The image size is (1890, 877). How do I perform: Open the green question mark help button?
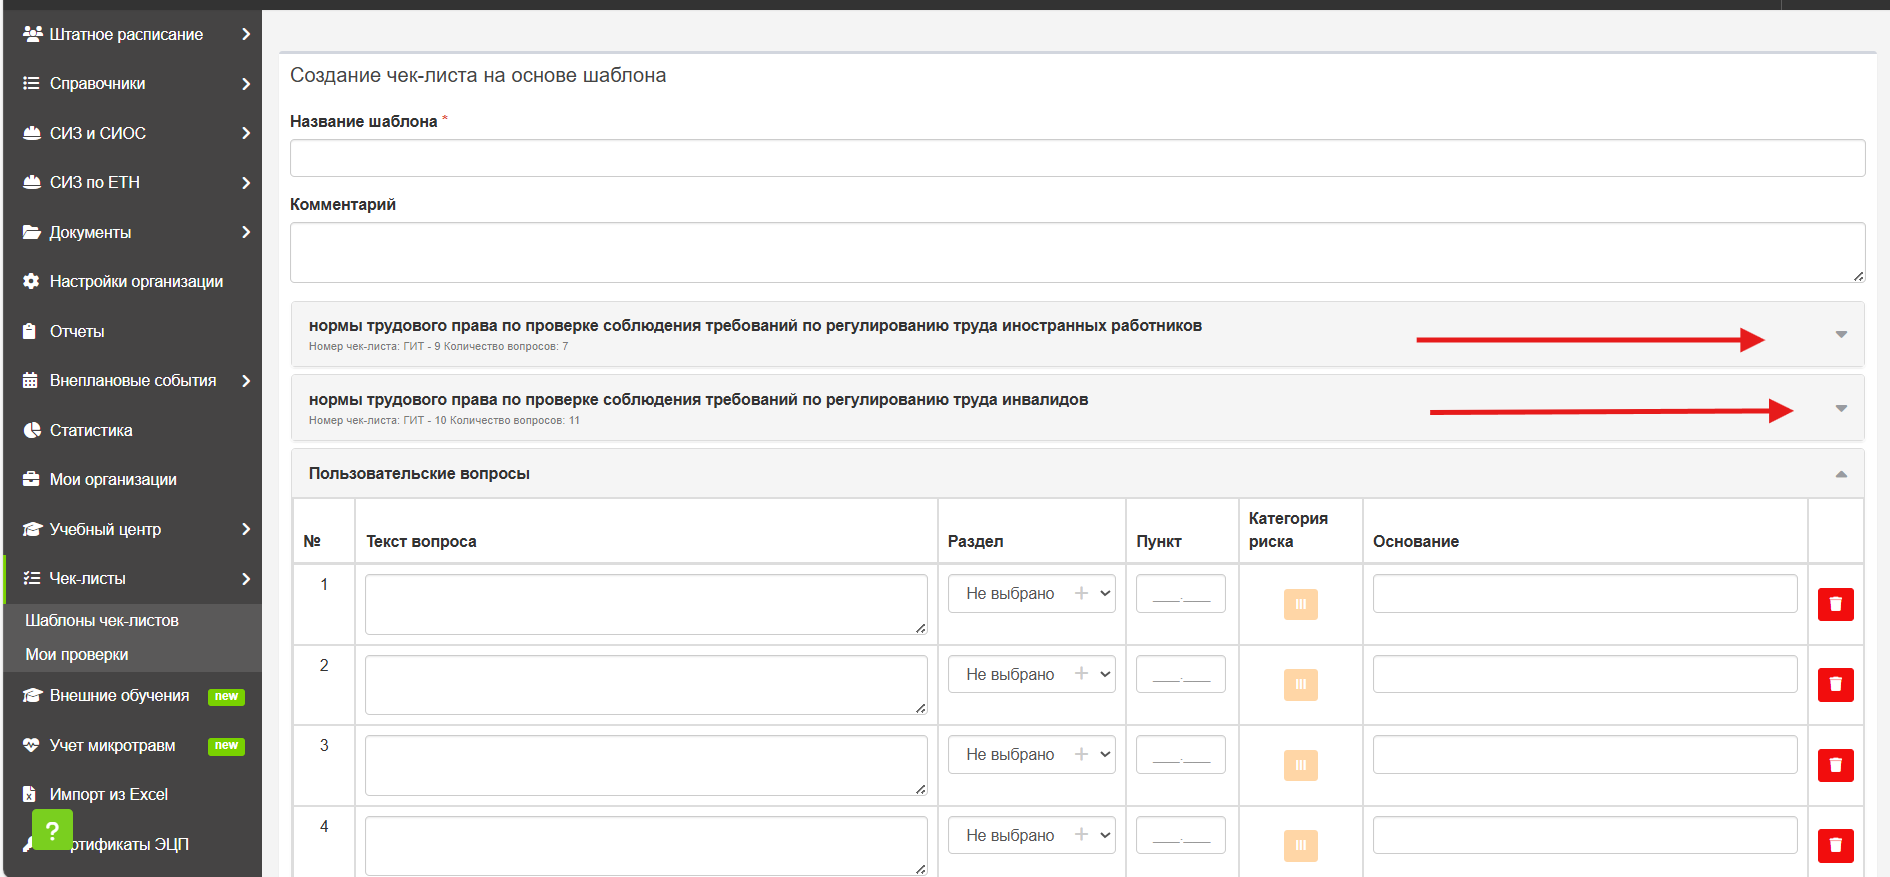coord(52,830)
